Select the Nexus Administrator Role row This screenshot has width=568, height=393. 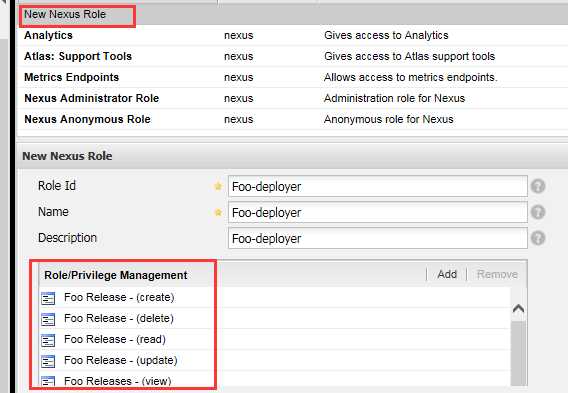[x=293, y=98]
